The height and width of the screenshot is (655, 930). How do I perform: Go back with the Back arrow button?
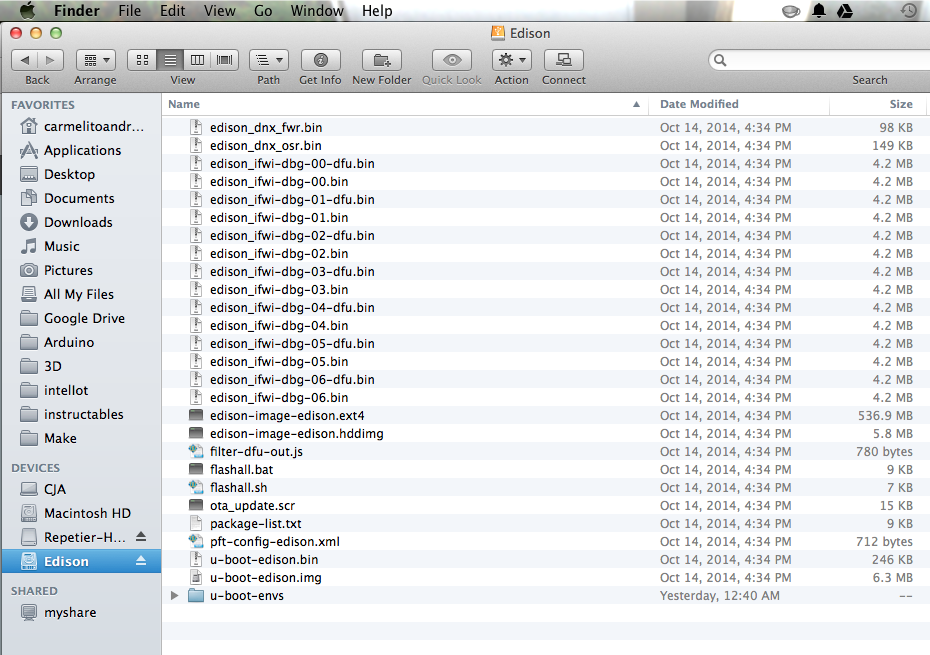(x=24, y=60)
